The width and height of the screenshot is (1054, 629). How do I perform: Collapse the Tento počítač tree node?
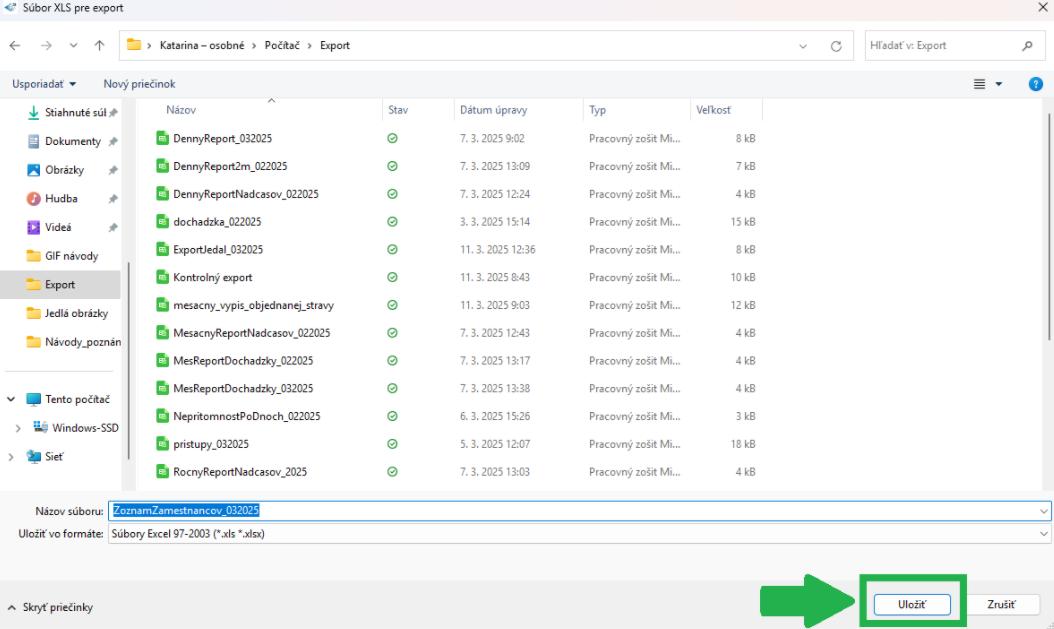12,400
